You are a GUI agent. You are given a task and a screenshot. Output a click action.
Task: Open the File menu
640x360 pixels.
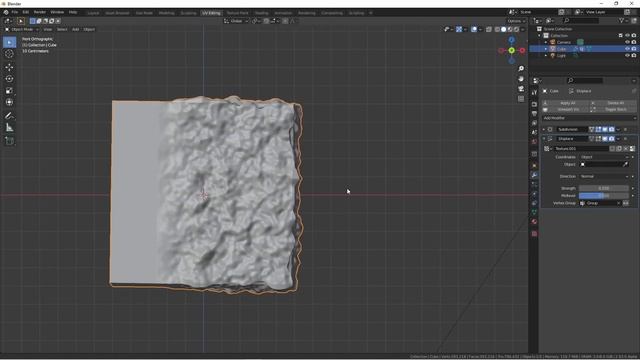click(15, 12)
